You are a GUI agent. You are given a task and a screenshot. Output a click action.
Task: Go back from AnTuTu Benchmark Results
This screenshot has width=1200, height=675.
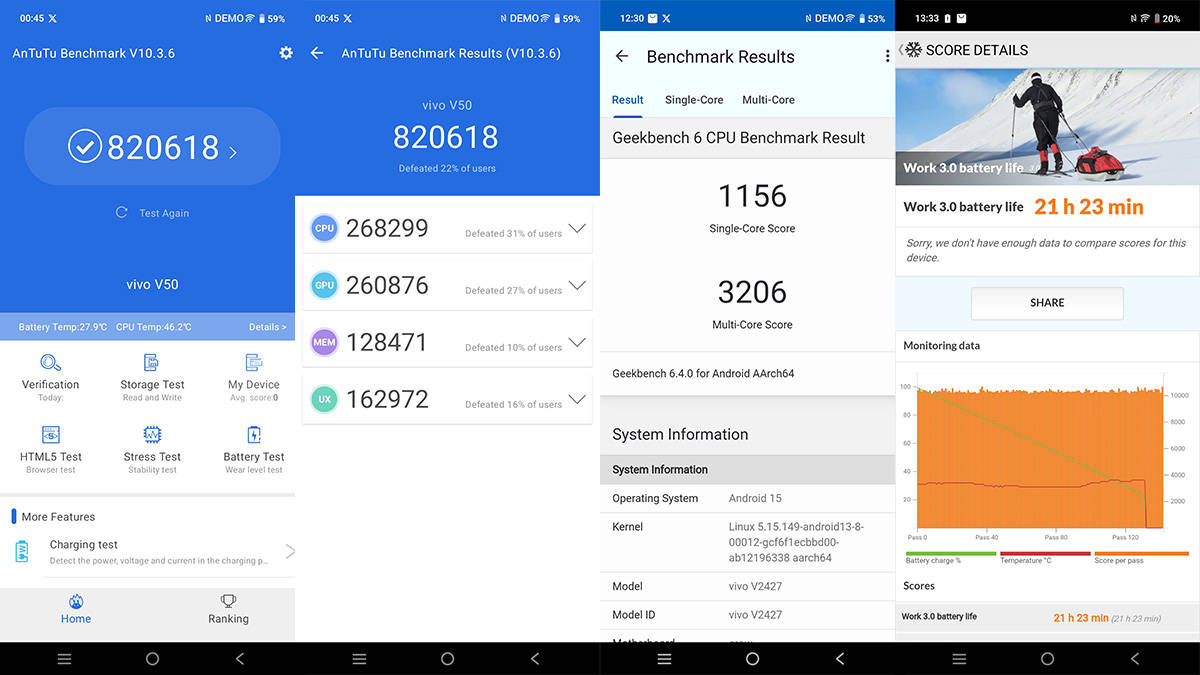(x=317, y=53)
